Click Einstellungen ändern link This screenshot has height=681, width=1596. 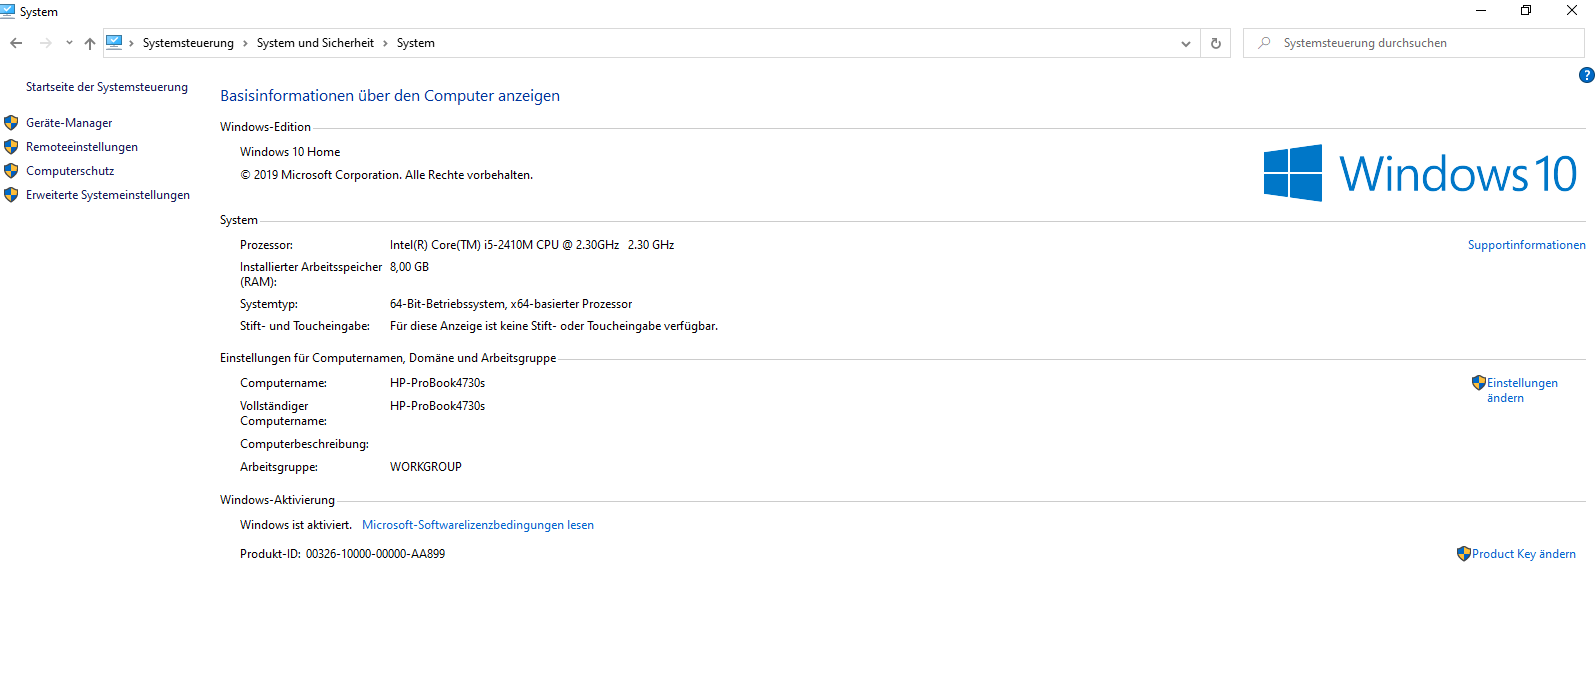[1522, 390]
